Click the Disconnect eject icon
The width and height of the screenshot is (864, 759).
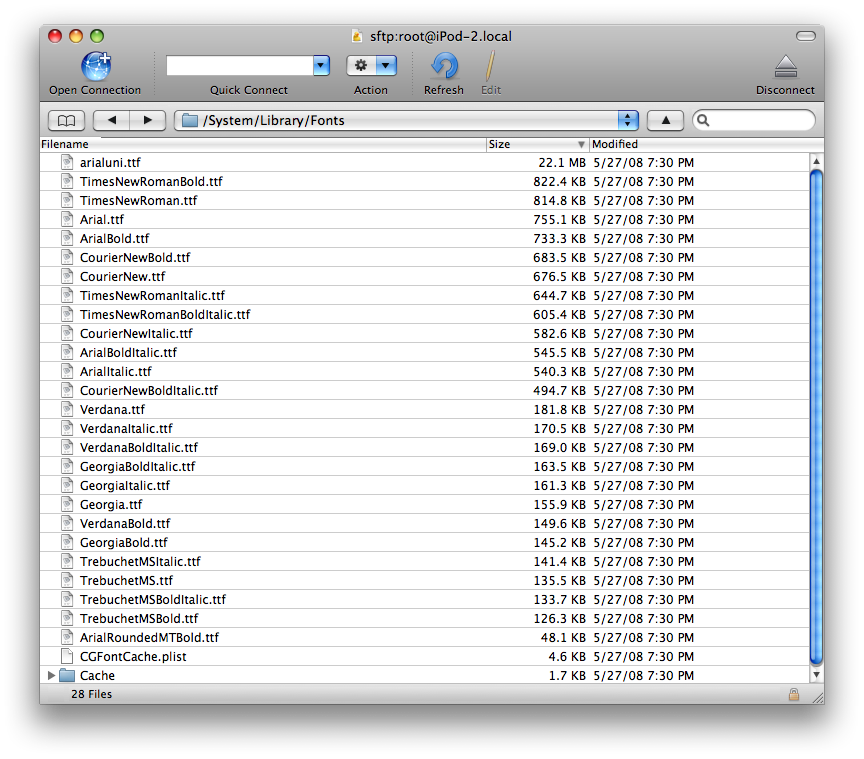tap(786, 66)
